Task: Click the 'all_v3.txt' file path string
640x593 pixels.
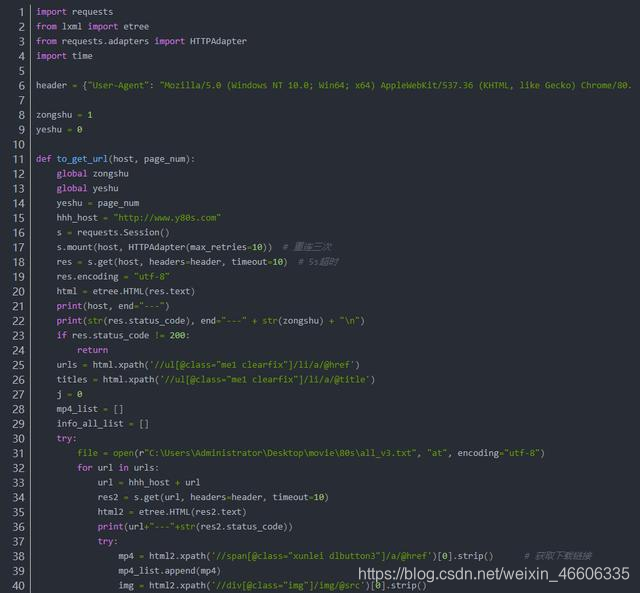Action: [280, 453]
